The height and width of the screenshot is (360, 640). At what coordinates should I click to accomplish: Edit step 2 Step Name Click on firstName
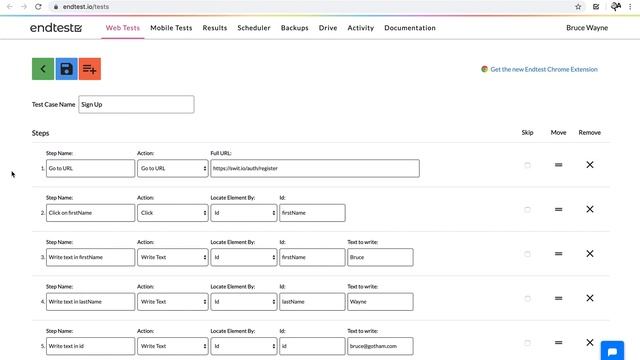click(x=90, y=213)
